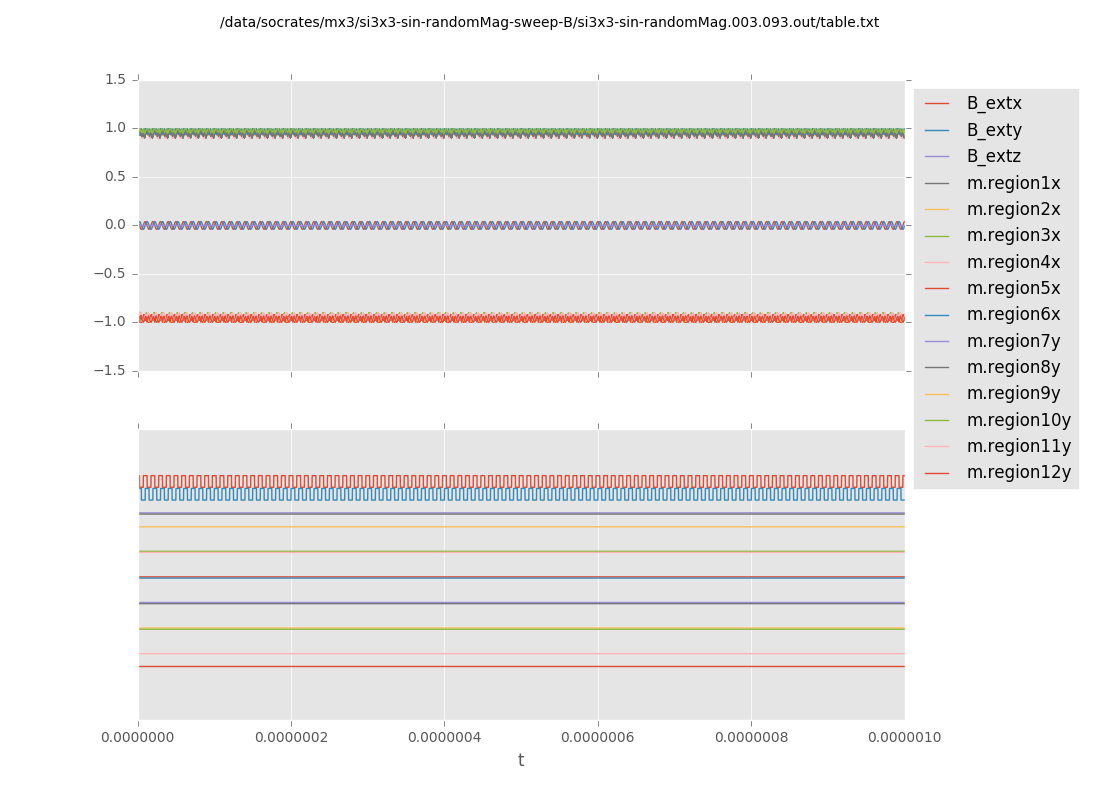
Task: Click the 0.0000000 x-axis tick label
Action: pyautogui.click(x=139, y=738)
